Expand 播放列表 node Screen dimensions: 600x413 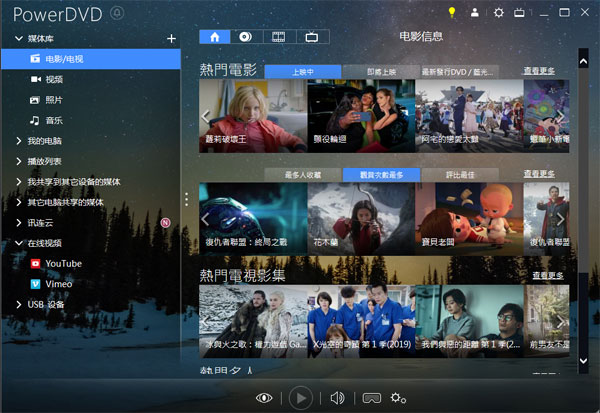point(18,161)
